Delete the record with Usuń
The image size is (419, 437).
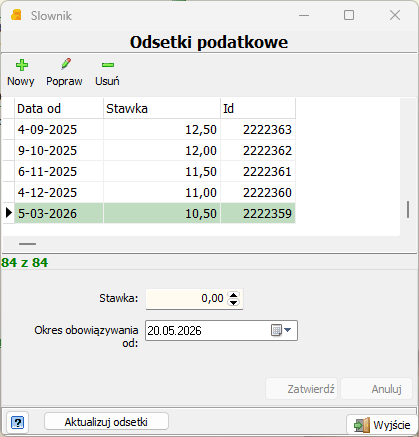(107, 73)
